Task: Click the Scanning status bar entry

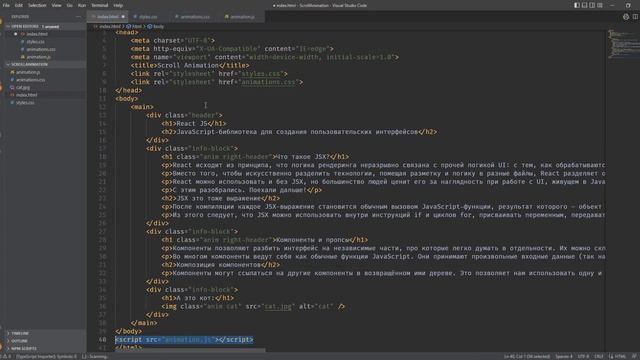Action: (95, 357)
